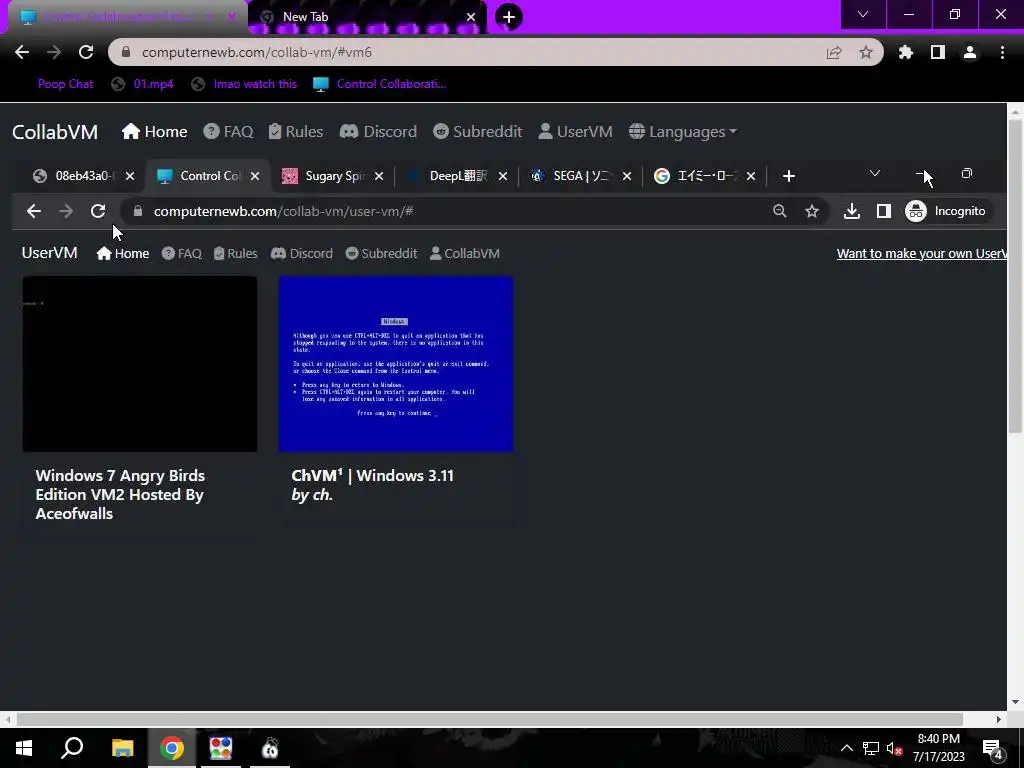This screenshot has width=1024, height=768.
Task: Open the zoom magnifier icon in the VM address bar
Action: click(780, 211)
